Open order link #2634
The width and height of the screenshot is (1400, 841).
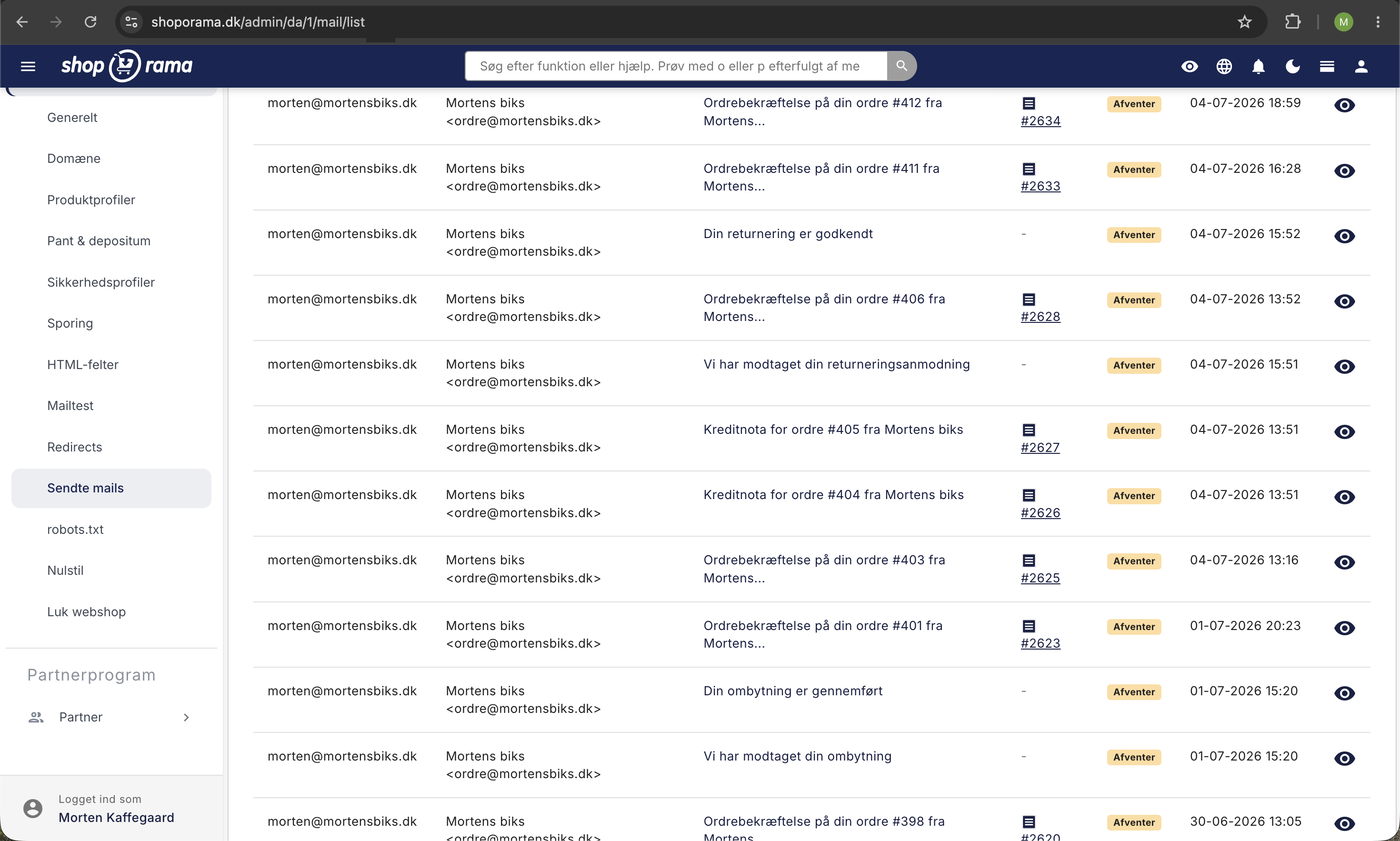1040,121
